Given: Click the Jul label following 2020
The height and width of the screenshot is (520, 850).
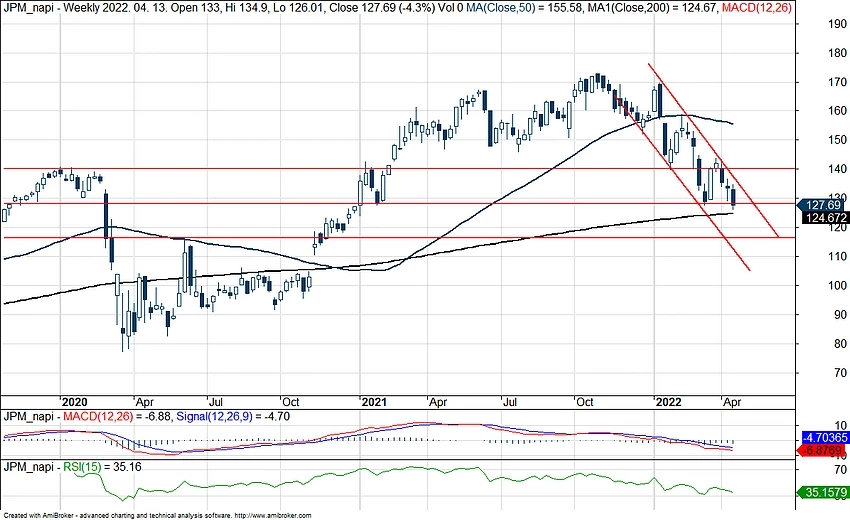Looking at the screenshot, I should (x=216, y=402).
